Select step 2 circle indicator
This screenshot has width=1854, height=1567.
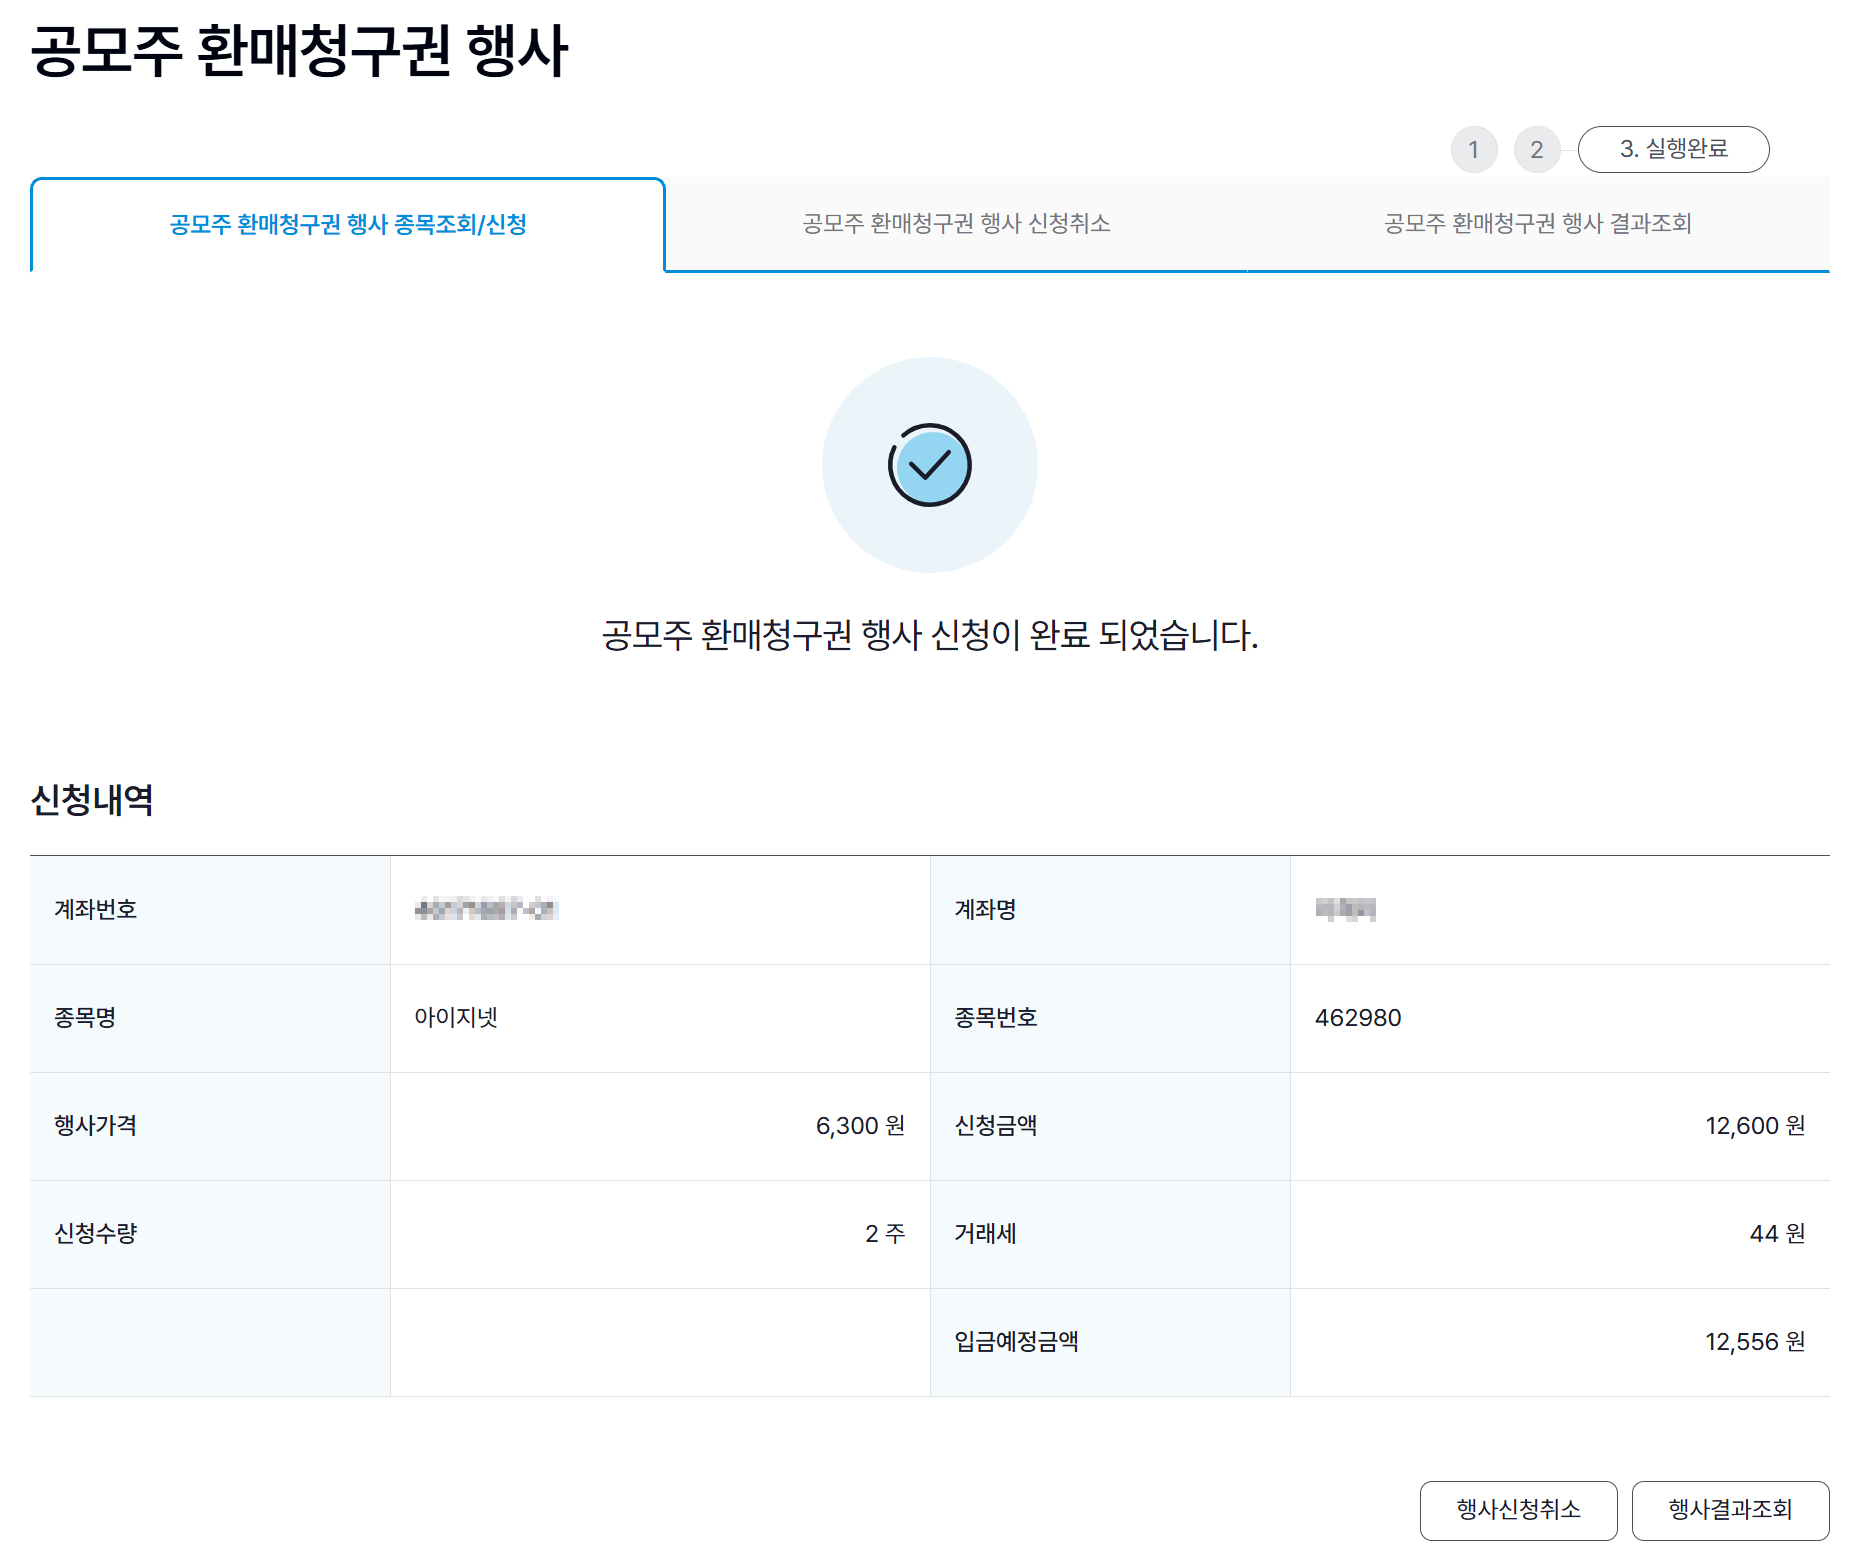1537,148
